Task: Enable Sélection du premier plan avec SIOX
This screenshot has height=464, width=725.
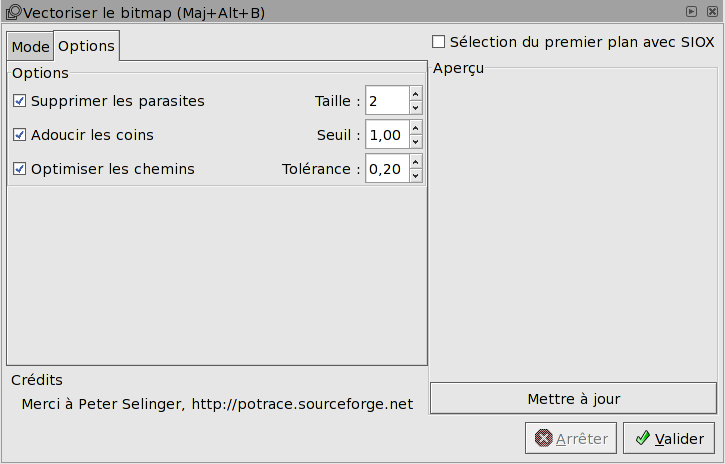Action: click(x=438, y=42)
